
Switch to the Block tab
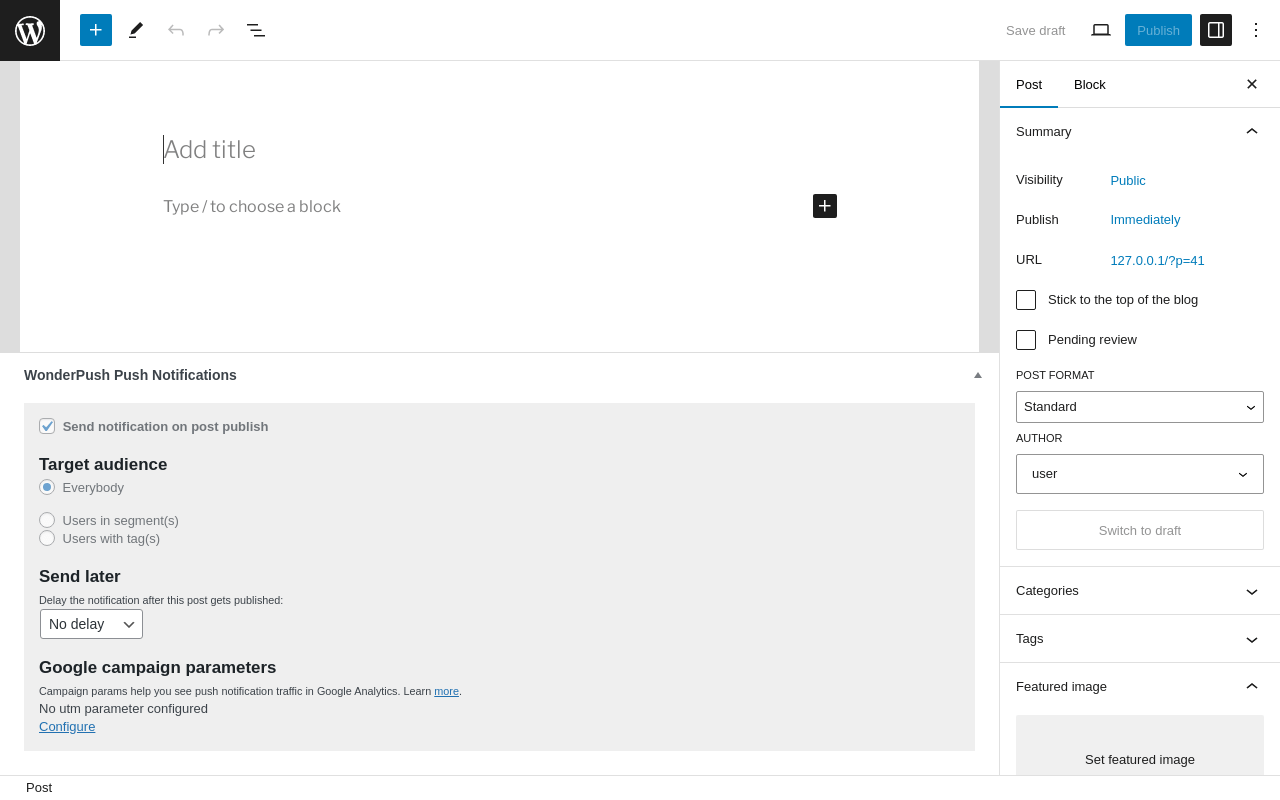[x=1090, y=84]
